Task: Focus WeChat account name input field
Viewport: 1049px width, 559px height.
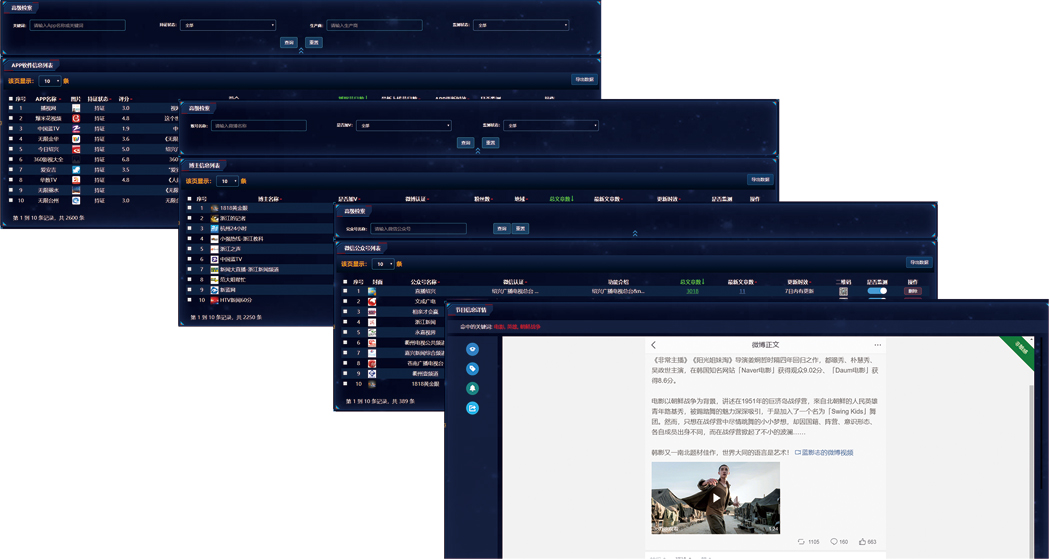Action: [419, 229]
